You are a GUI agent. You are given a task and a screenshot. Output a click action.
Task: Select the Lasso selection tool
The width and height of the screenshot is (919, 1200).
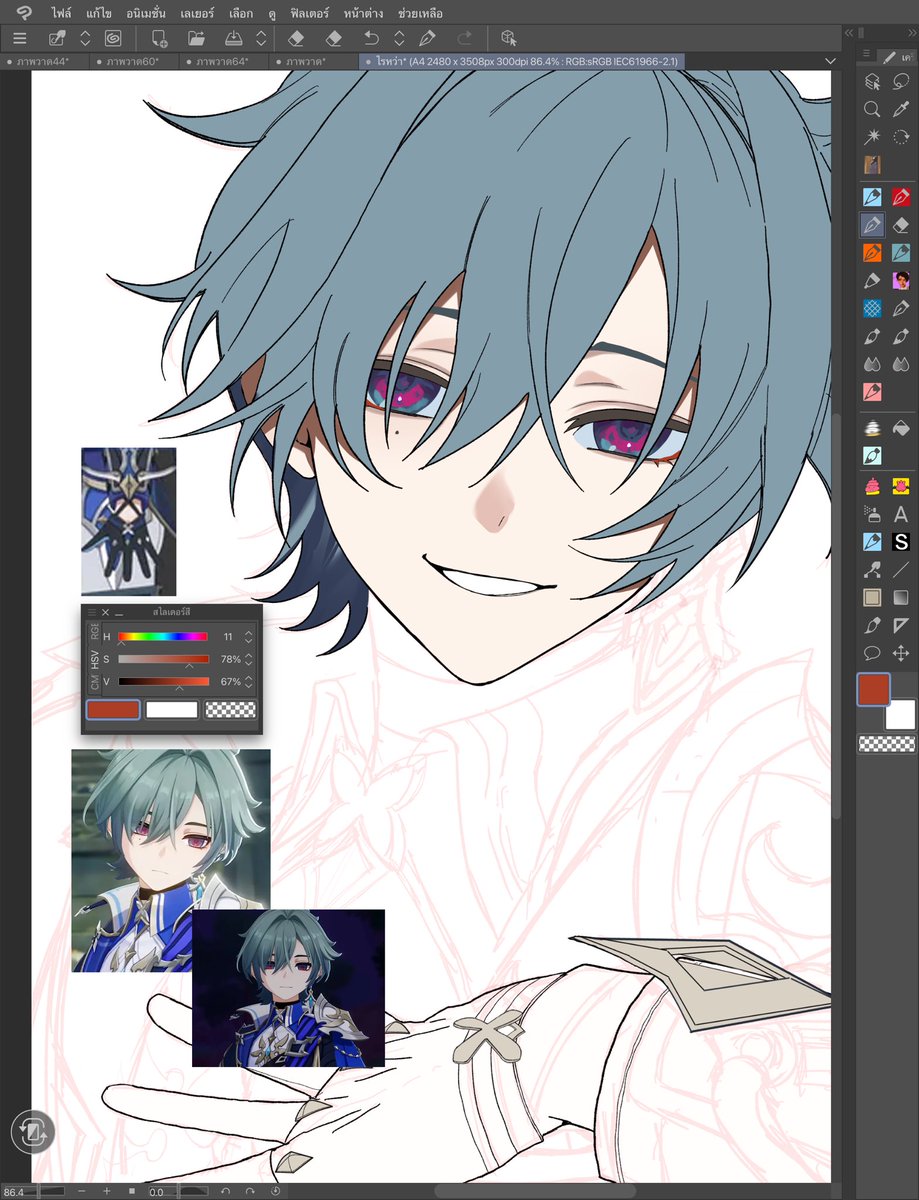pos(900,81)
